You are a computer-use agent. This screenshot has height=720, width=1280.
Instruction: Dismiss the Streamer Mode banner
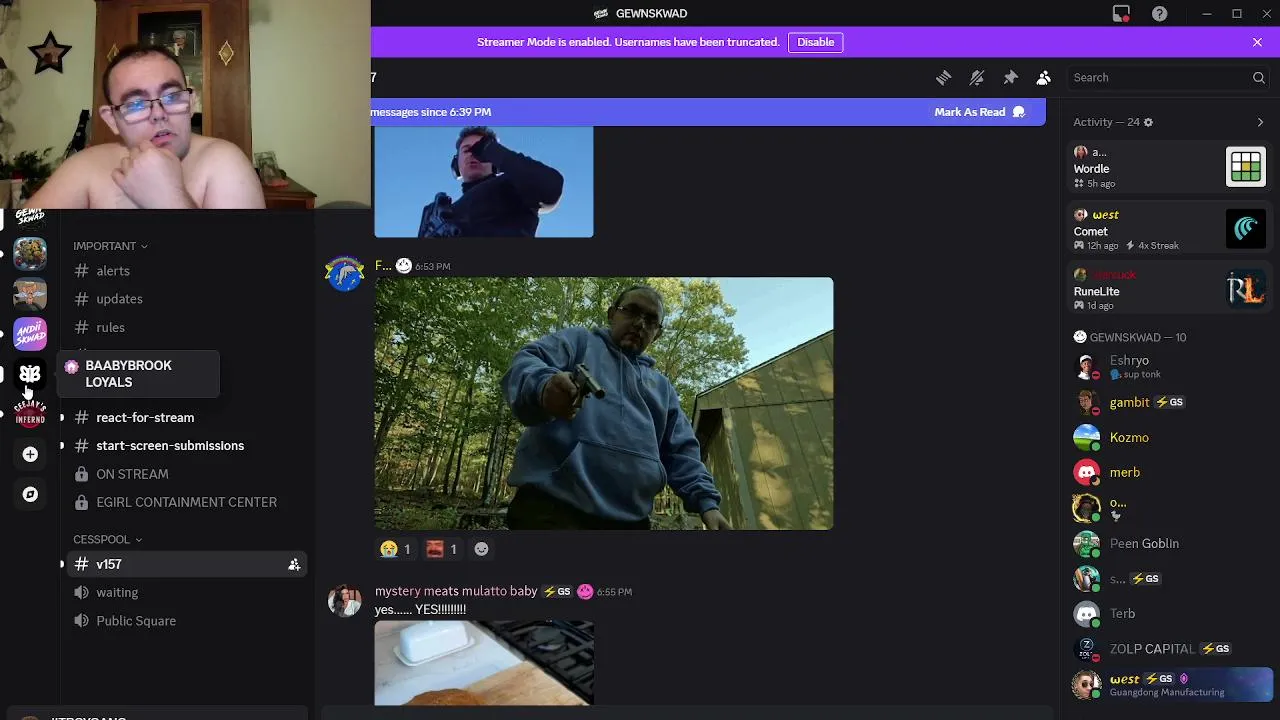1257,42
